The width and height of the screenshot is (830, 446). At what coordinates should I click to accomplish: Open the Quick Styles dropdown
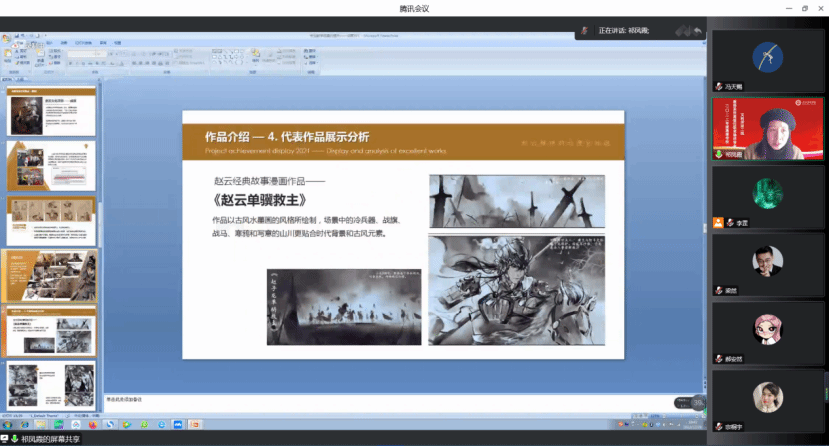pyautogui.click(x=269, y=57)
